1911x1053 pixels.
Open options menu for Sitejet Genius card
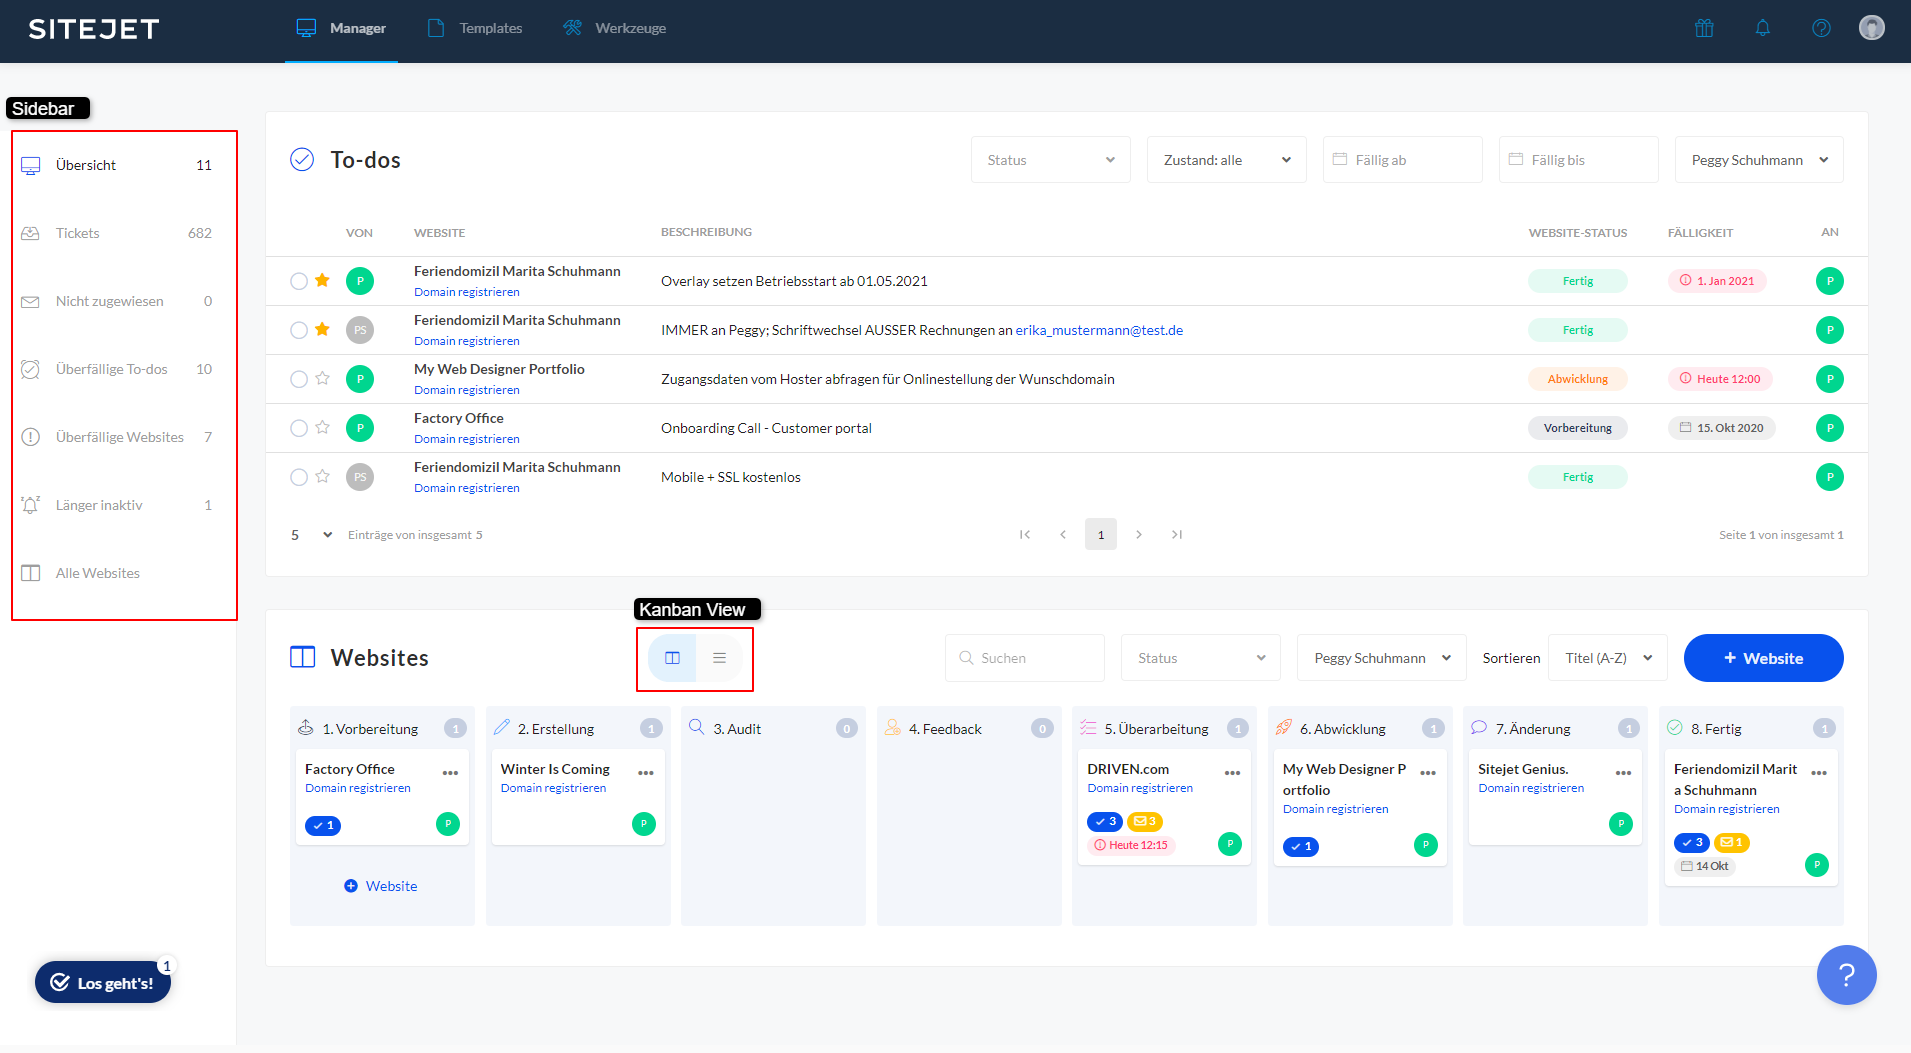click(x=1623, y=772)
